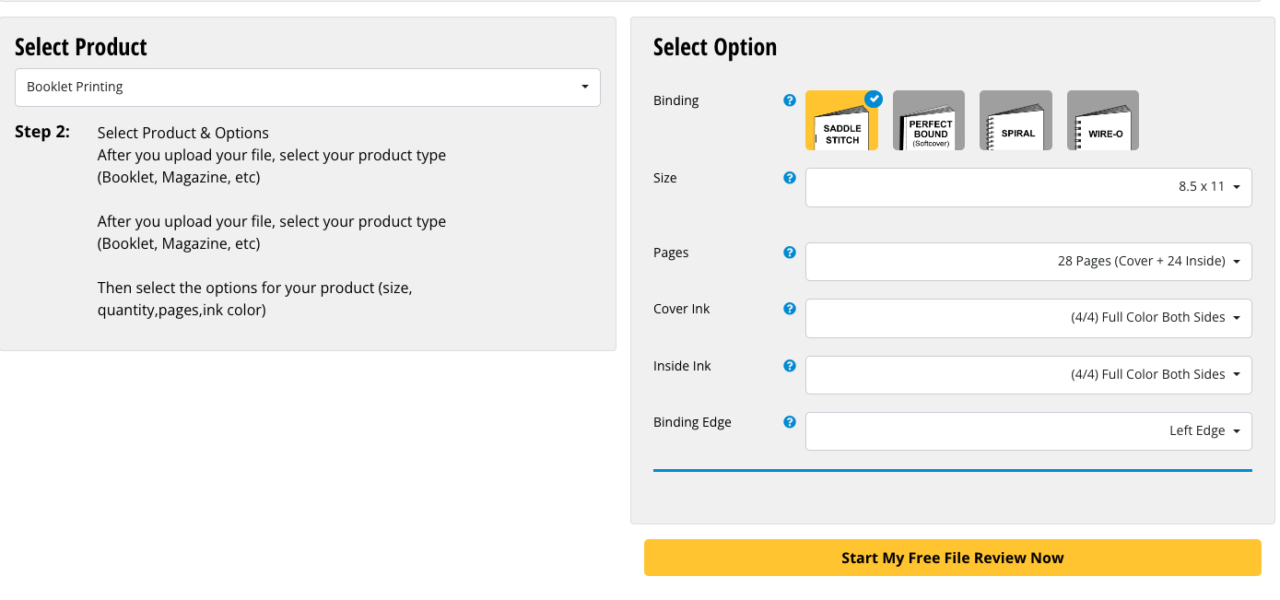Screen dimensions: 1280x600
Task: Select the Saddle Stitch binding option
Action: (841, 121)
